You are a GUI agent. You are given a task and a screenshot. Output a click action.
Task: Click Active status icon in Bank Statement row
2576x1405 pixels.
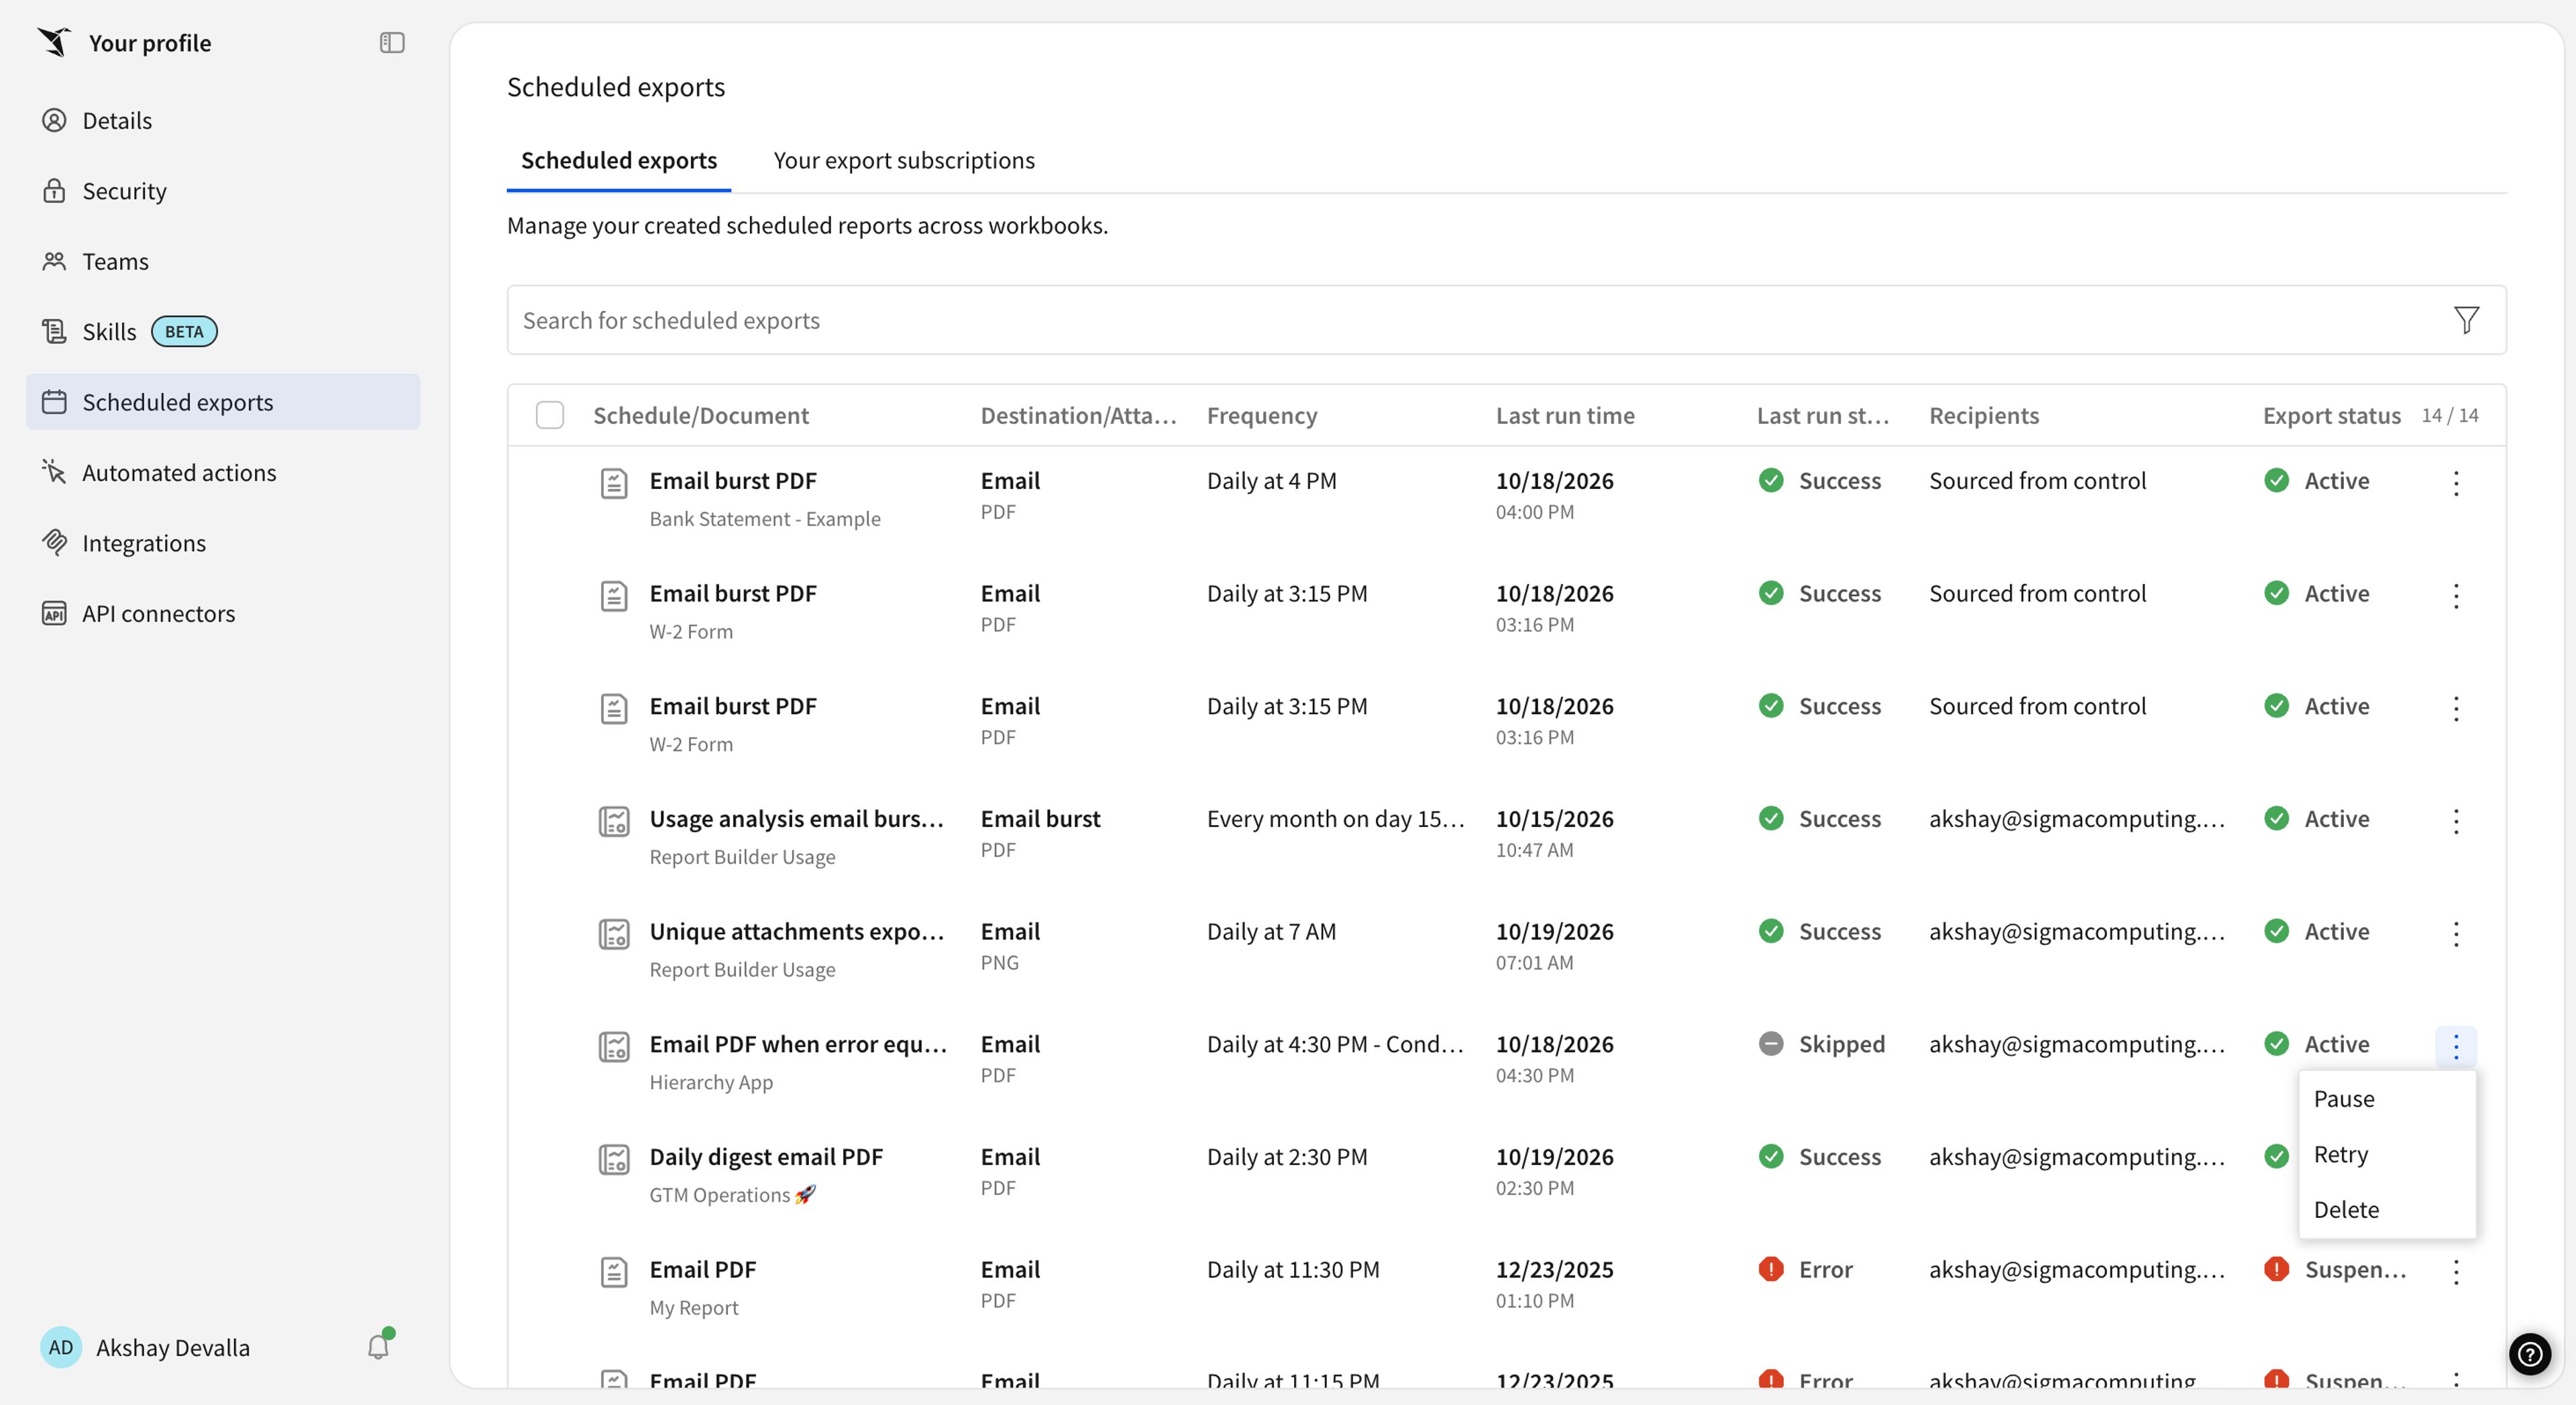click(x=2277, y=481)
